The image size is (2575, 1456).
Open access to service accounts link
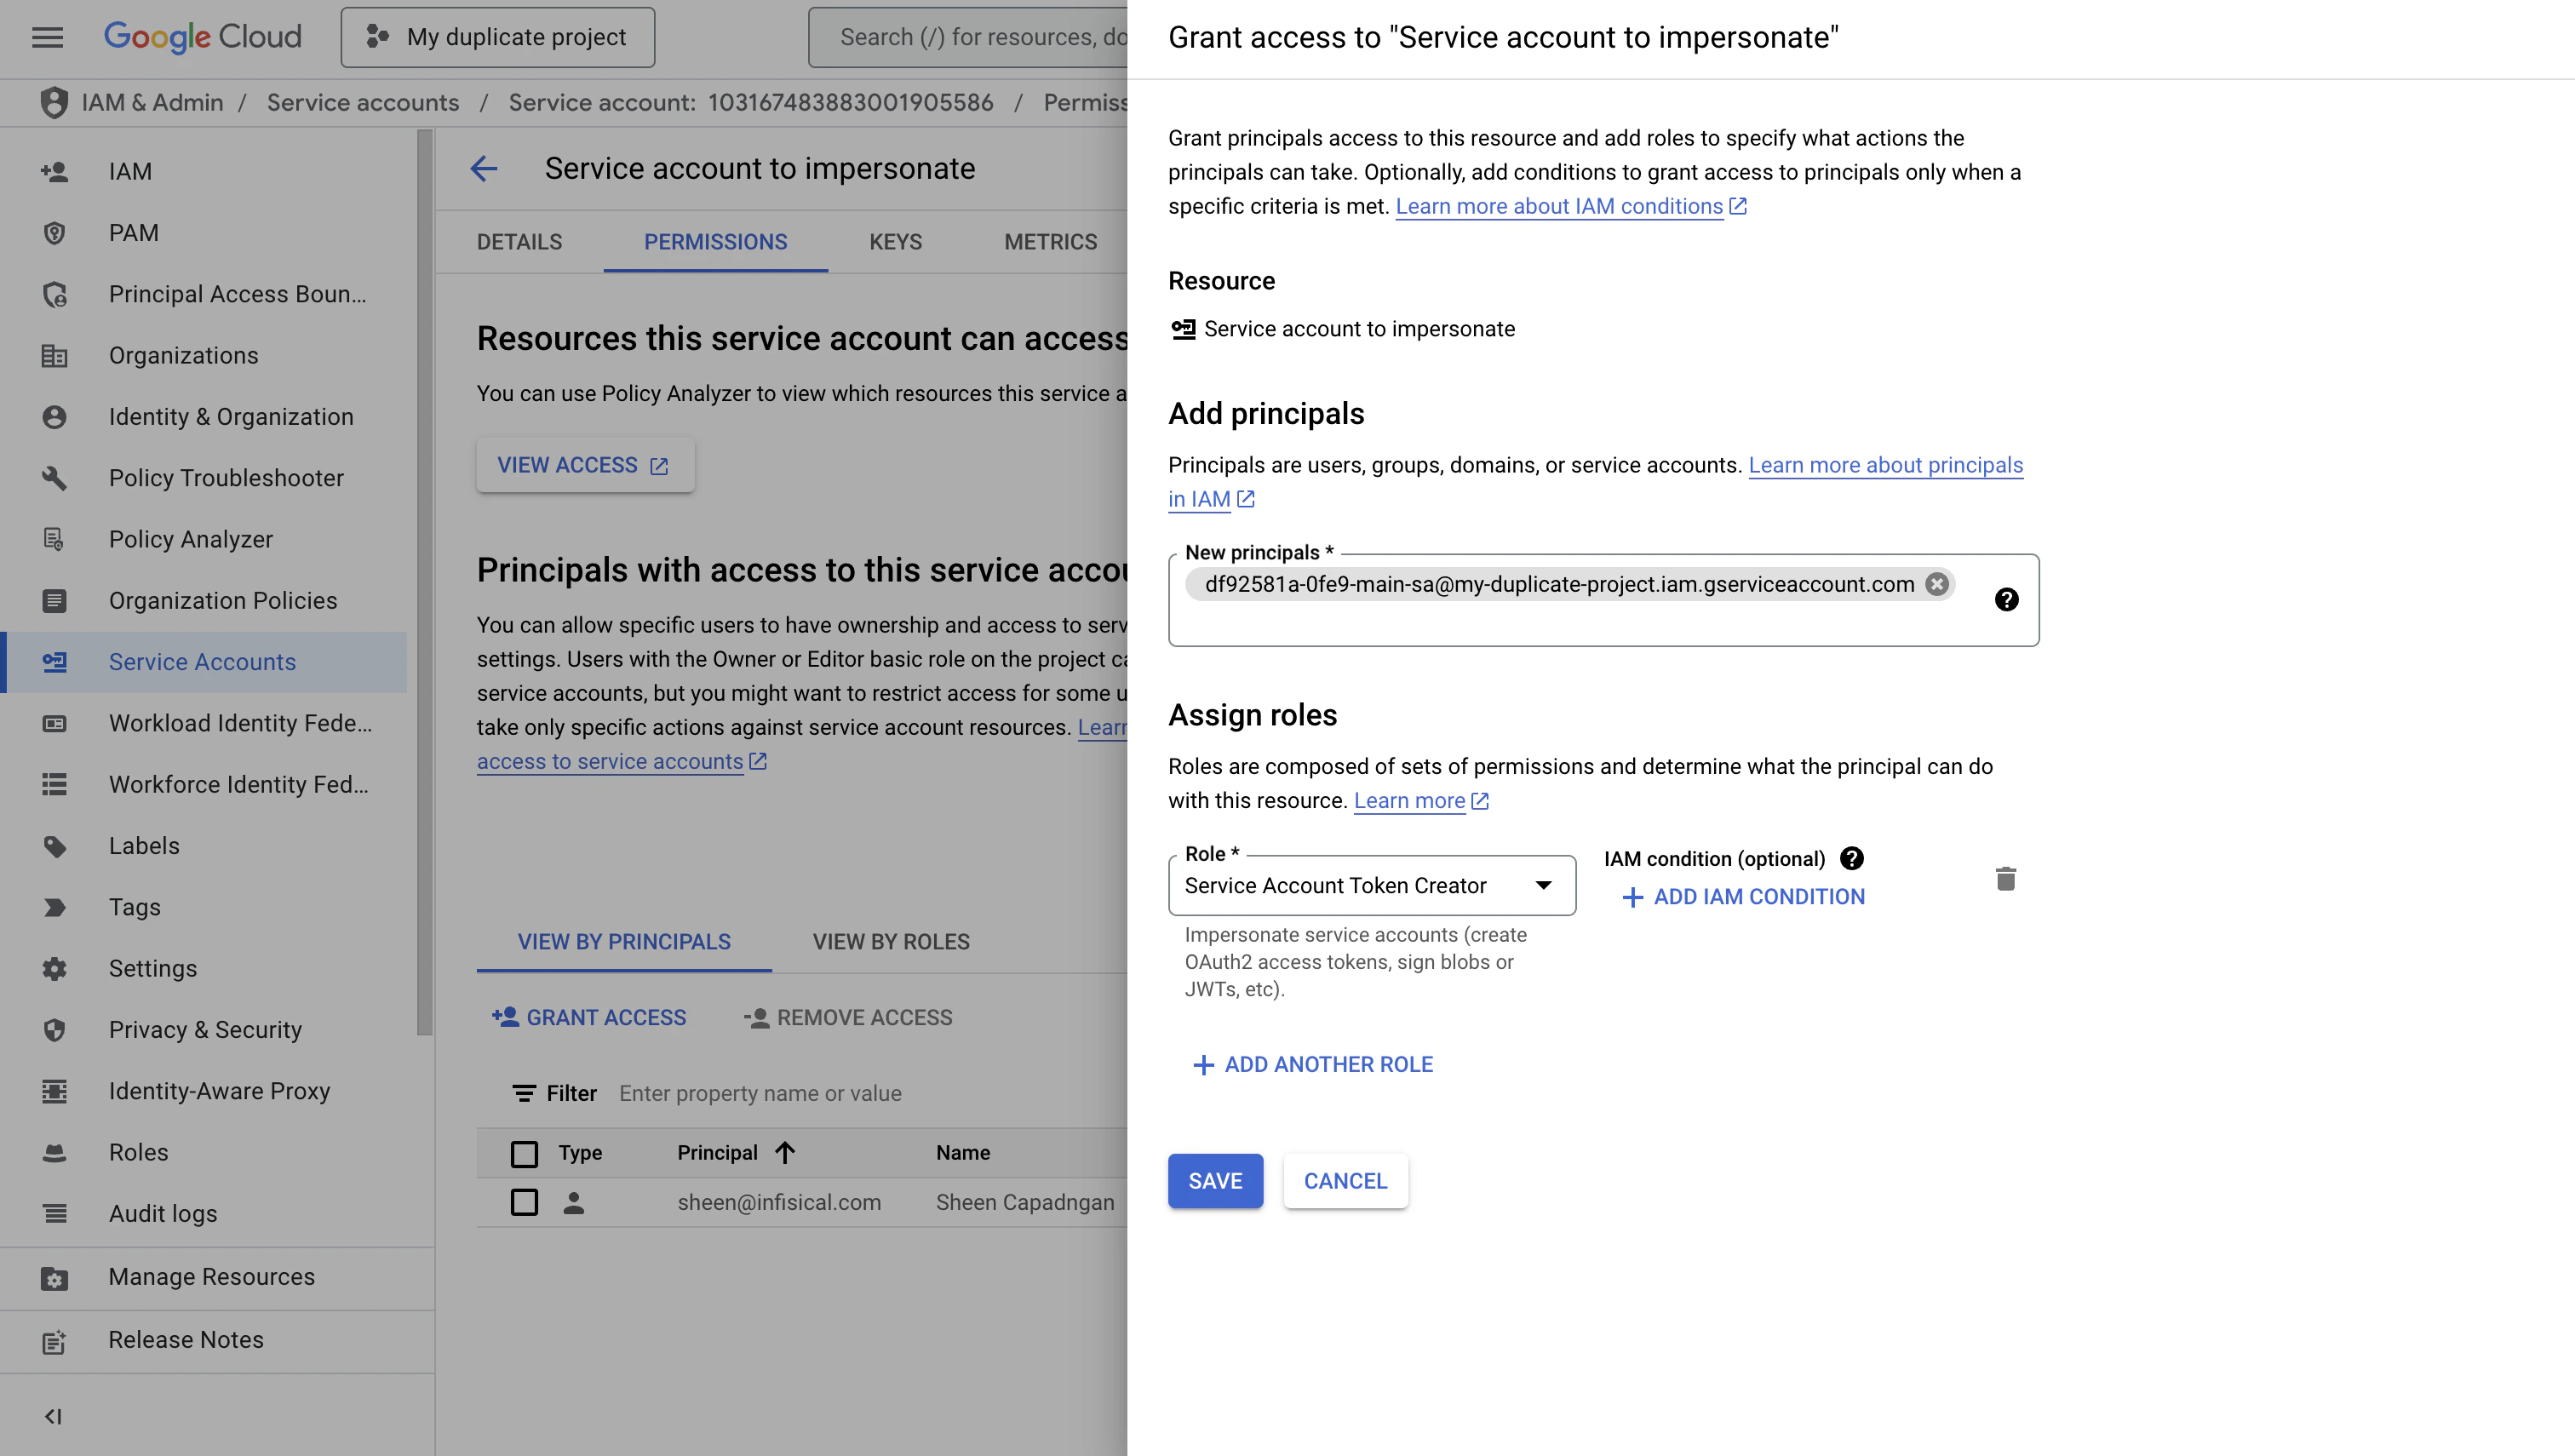coord(620,762)
